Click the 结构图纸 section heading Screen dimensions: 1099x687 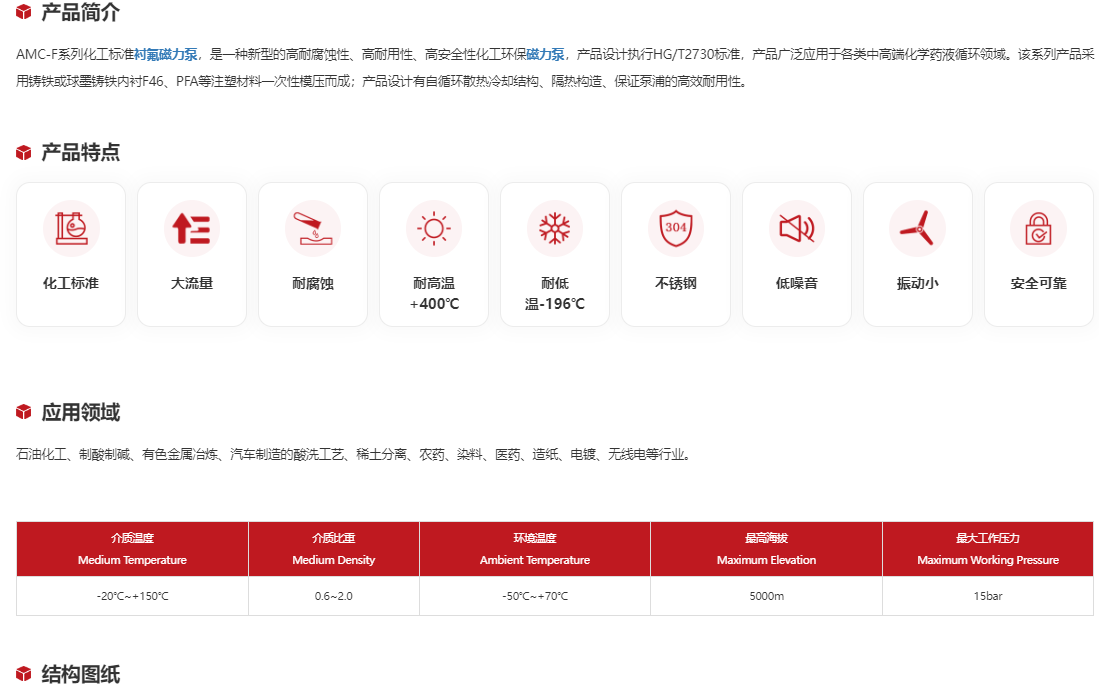[x=80, y=674]
